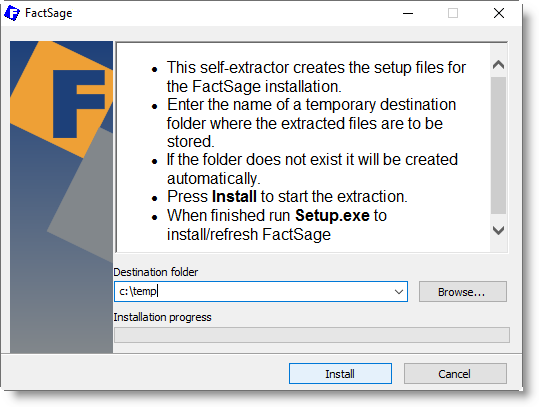Start extraction with the Install button

tap(340, 374)
